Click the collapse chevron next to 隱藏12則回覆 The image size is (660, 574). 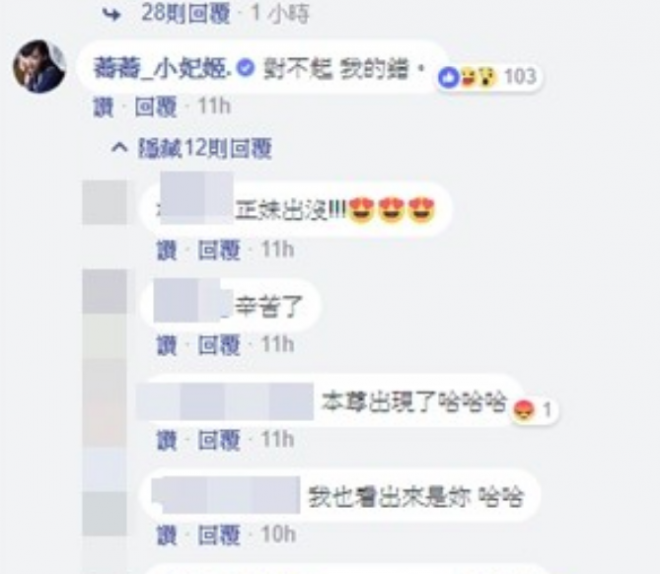point(119,148)
